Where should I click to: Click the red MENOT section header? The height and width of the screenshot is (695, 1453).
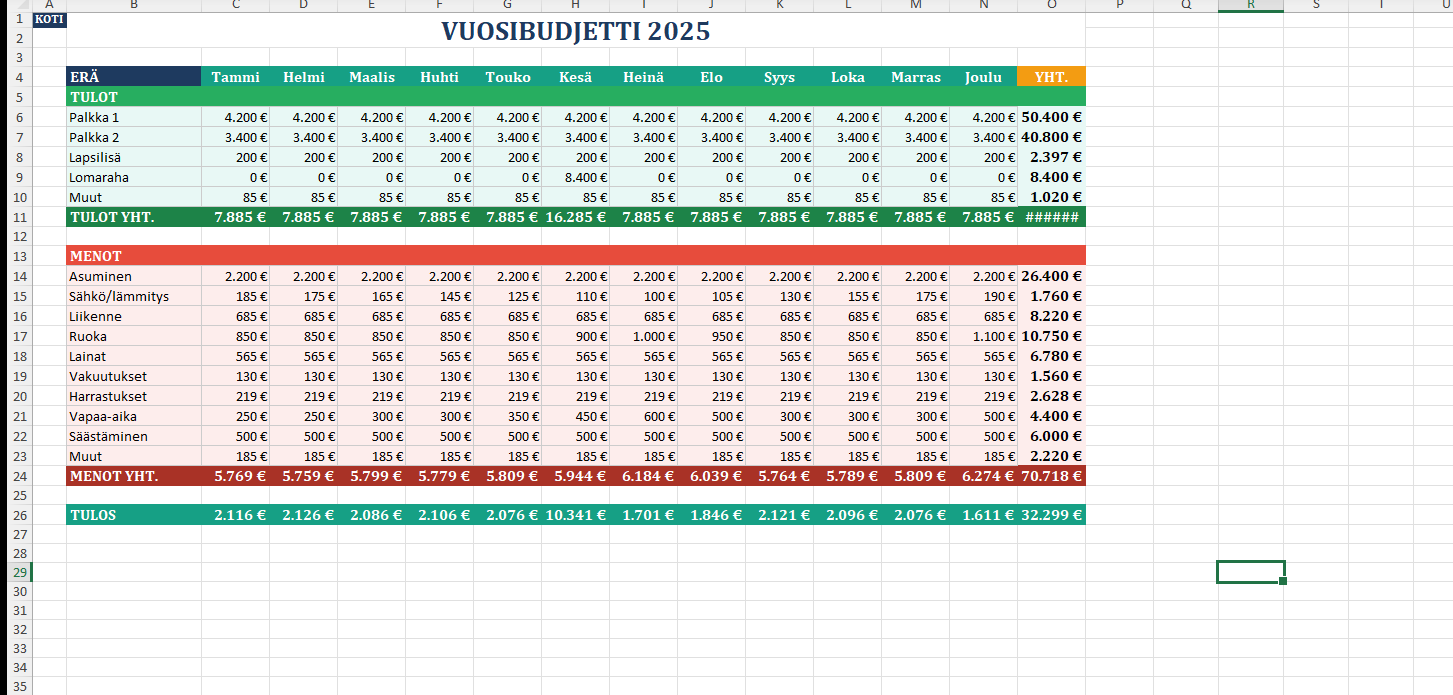click(x=575, y=256)
